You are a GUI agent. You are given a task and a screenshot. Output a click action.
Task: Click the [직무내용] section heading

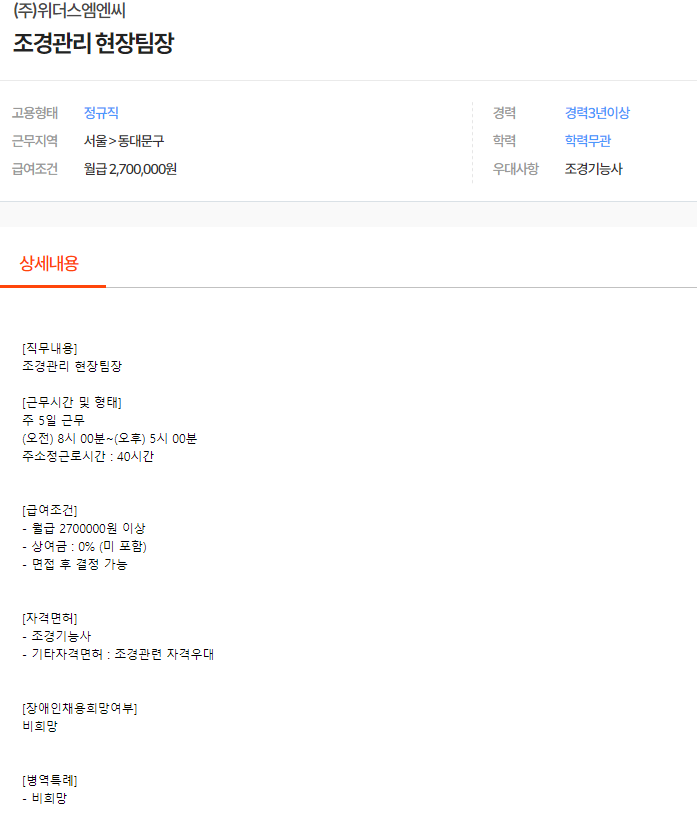(50, 348)
